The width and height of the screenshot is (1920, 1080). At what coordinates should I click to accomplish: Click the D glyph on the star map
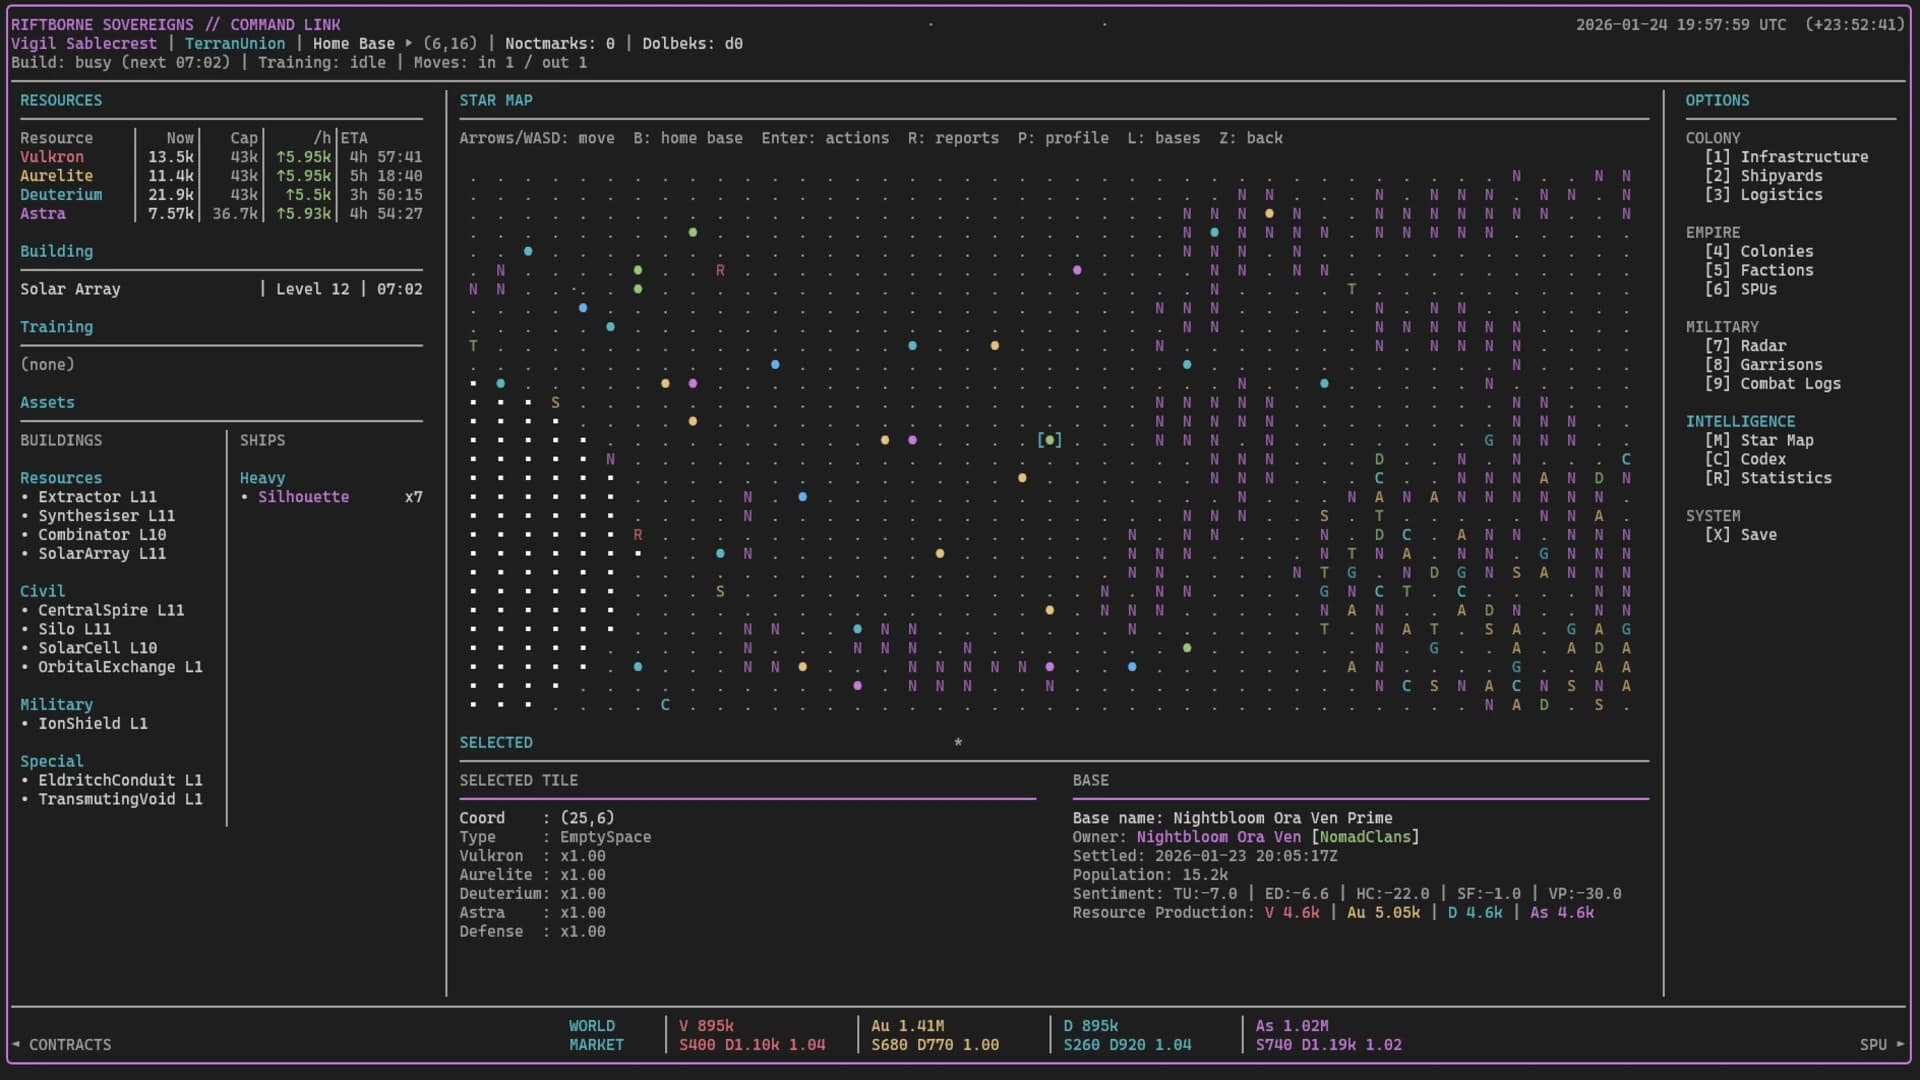click(x=1378, y=459)
